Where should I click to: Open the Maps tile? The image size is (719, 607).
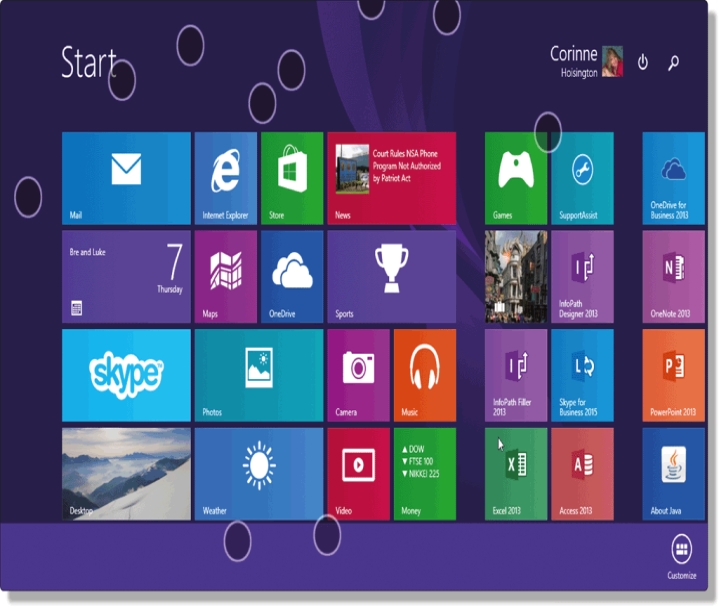click(x=226, y=277)
